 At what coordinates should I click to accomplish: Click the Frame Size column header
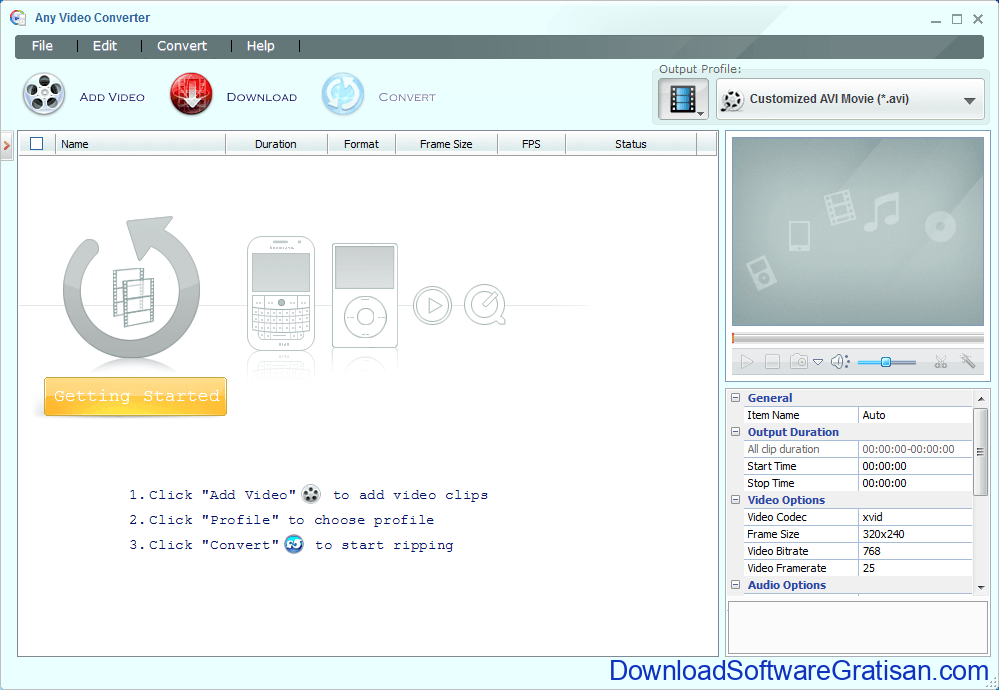pos(446,144)
